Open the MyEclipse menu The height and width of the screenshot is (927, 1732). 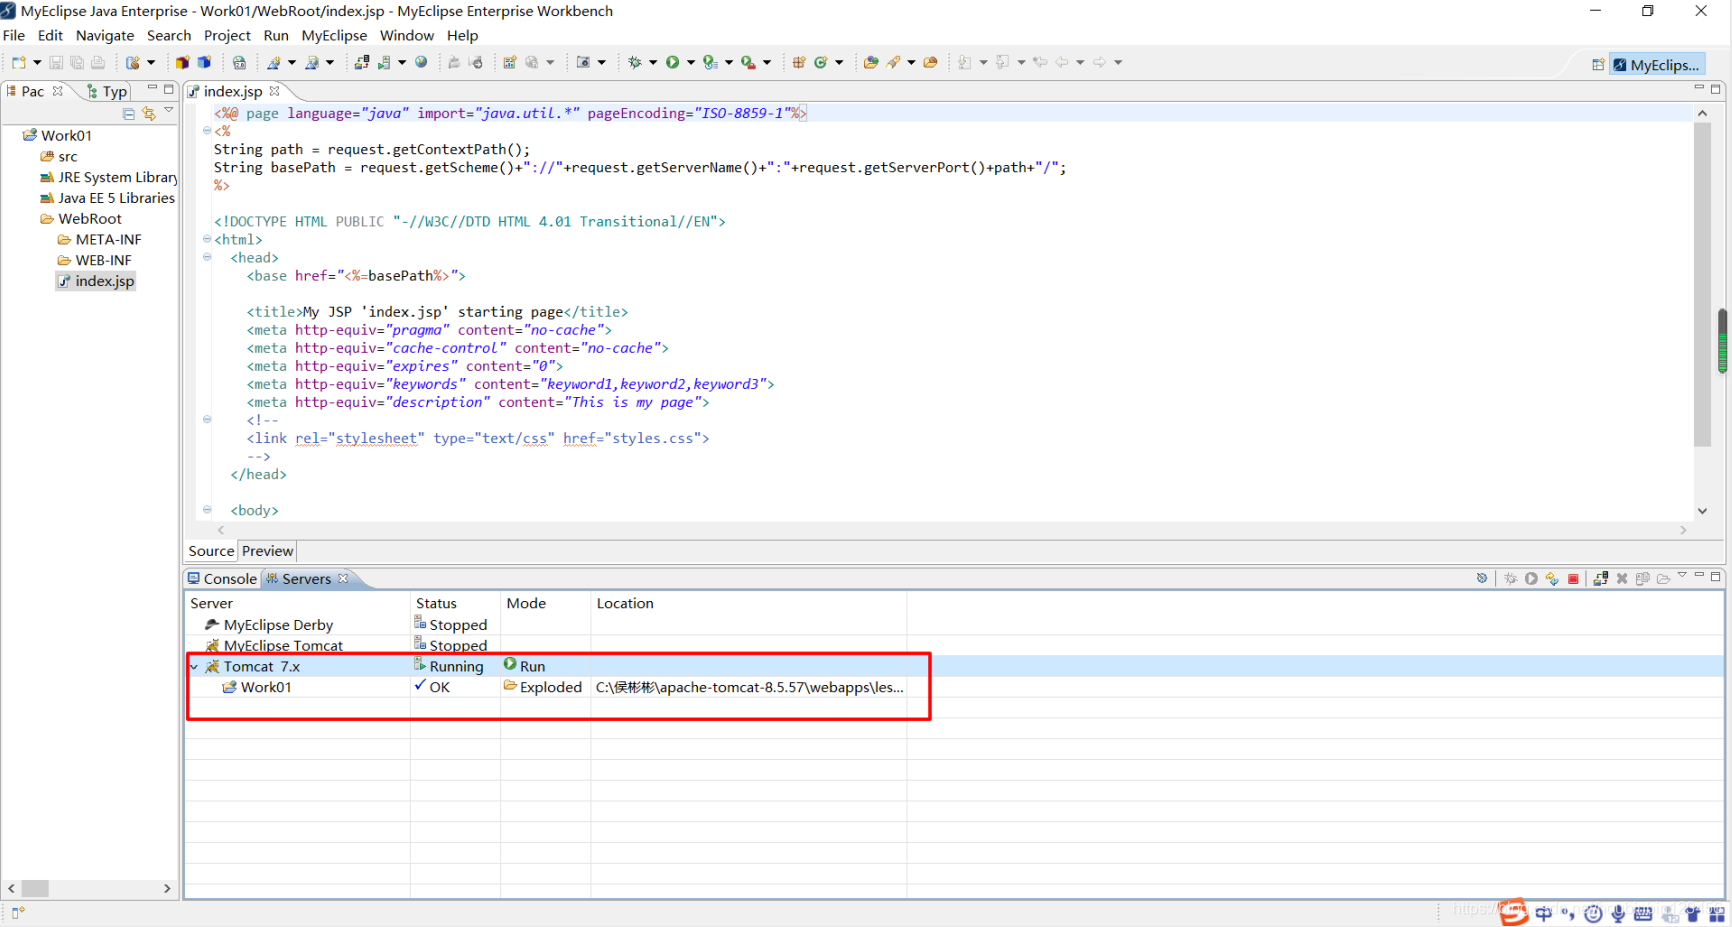pos(334,35)
